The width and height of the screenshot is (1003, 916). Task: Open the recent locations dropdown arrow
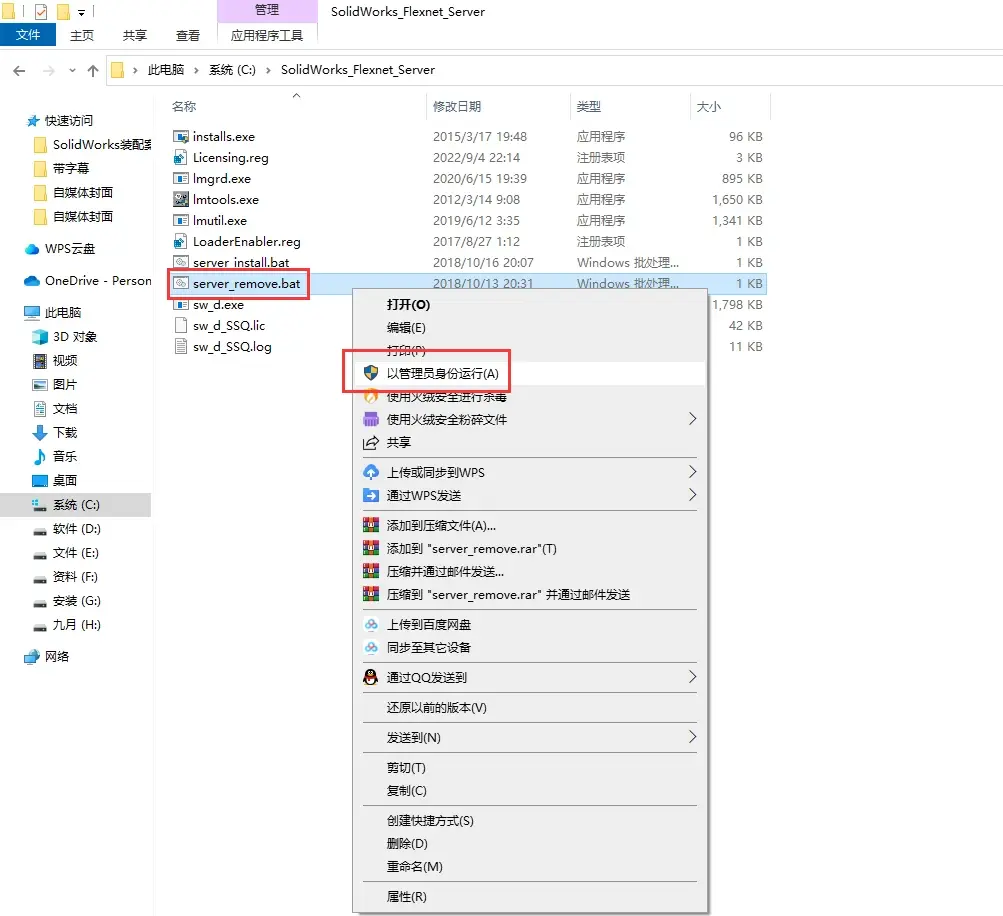[x=72, y=70]
